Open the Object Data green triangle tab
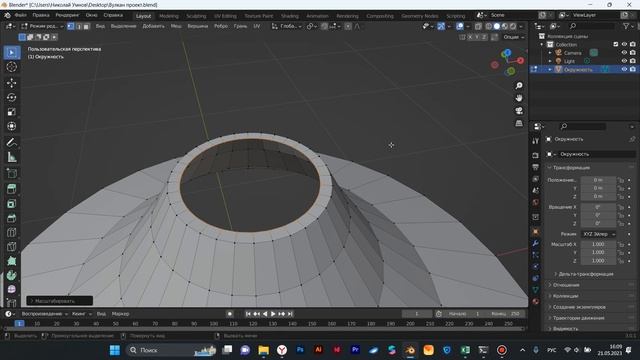 (536, 290)
